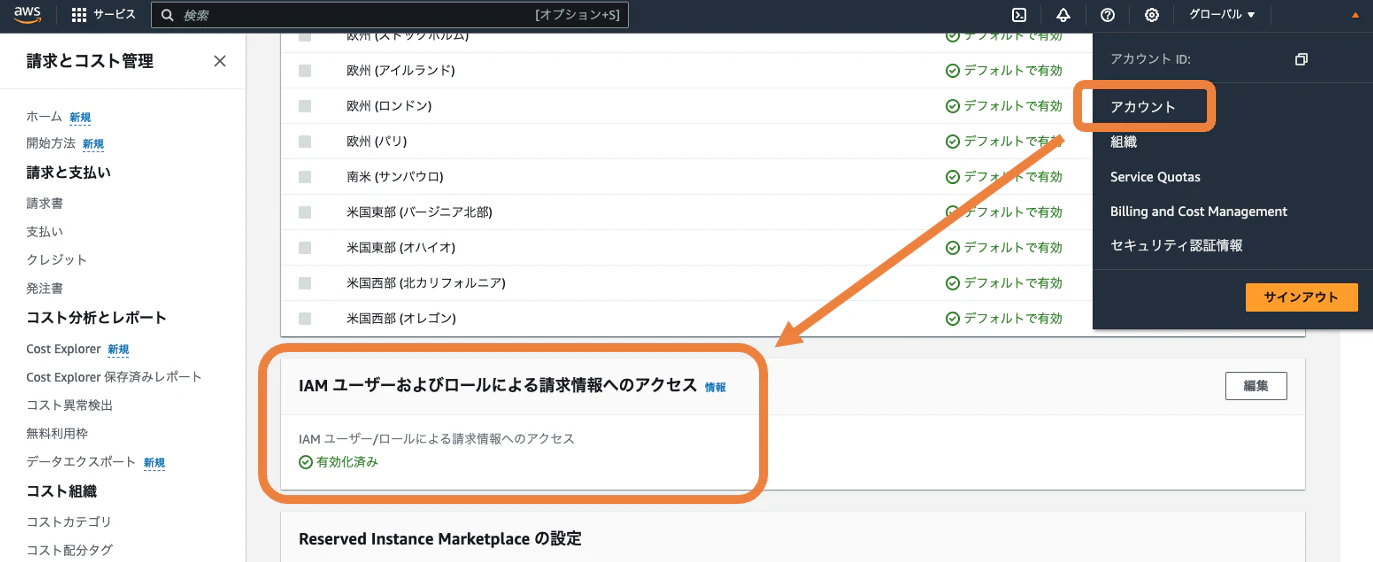1373x562 pixels.
Task: Collapse the account menu arrow
Action: pos(1354,15)
